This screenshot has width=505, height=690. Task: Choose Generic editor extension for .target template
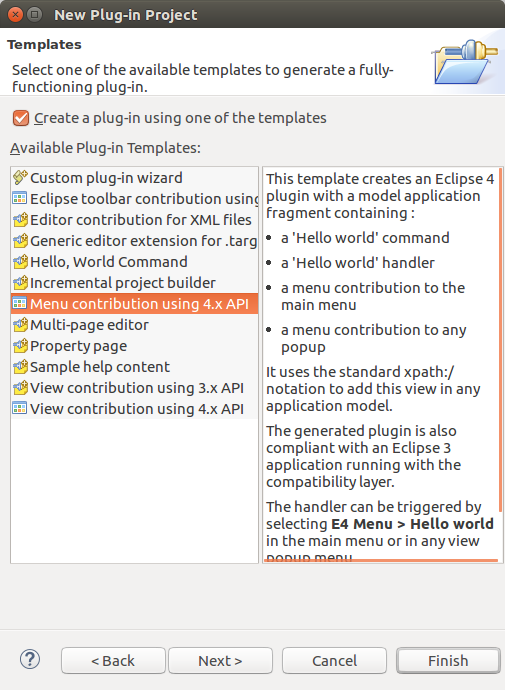tap(134, 241)
